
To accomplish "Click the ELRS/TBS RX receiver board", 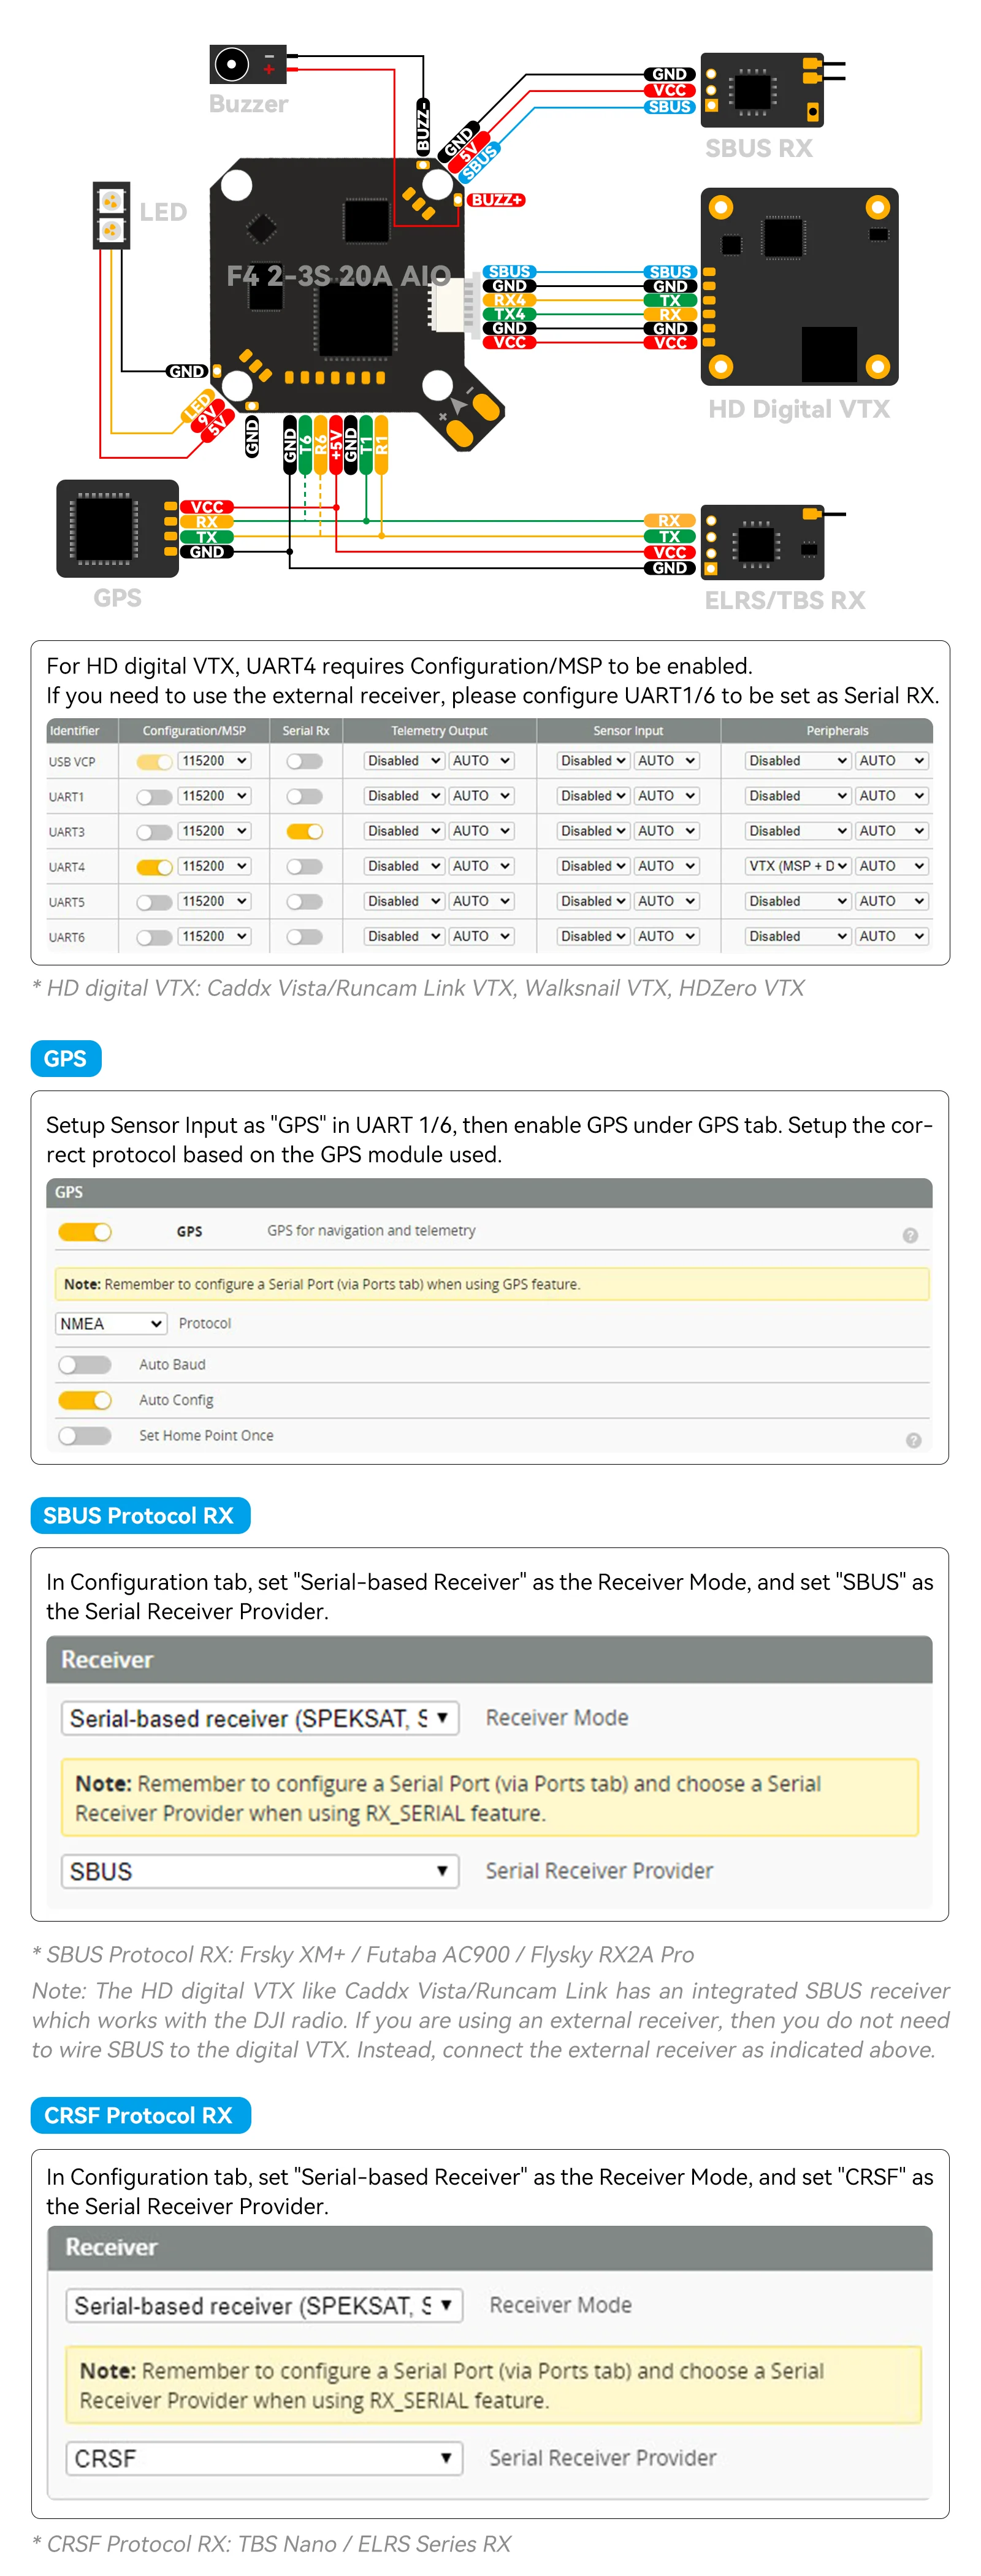I will point(762,543).
